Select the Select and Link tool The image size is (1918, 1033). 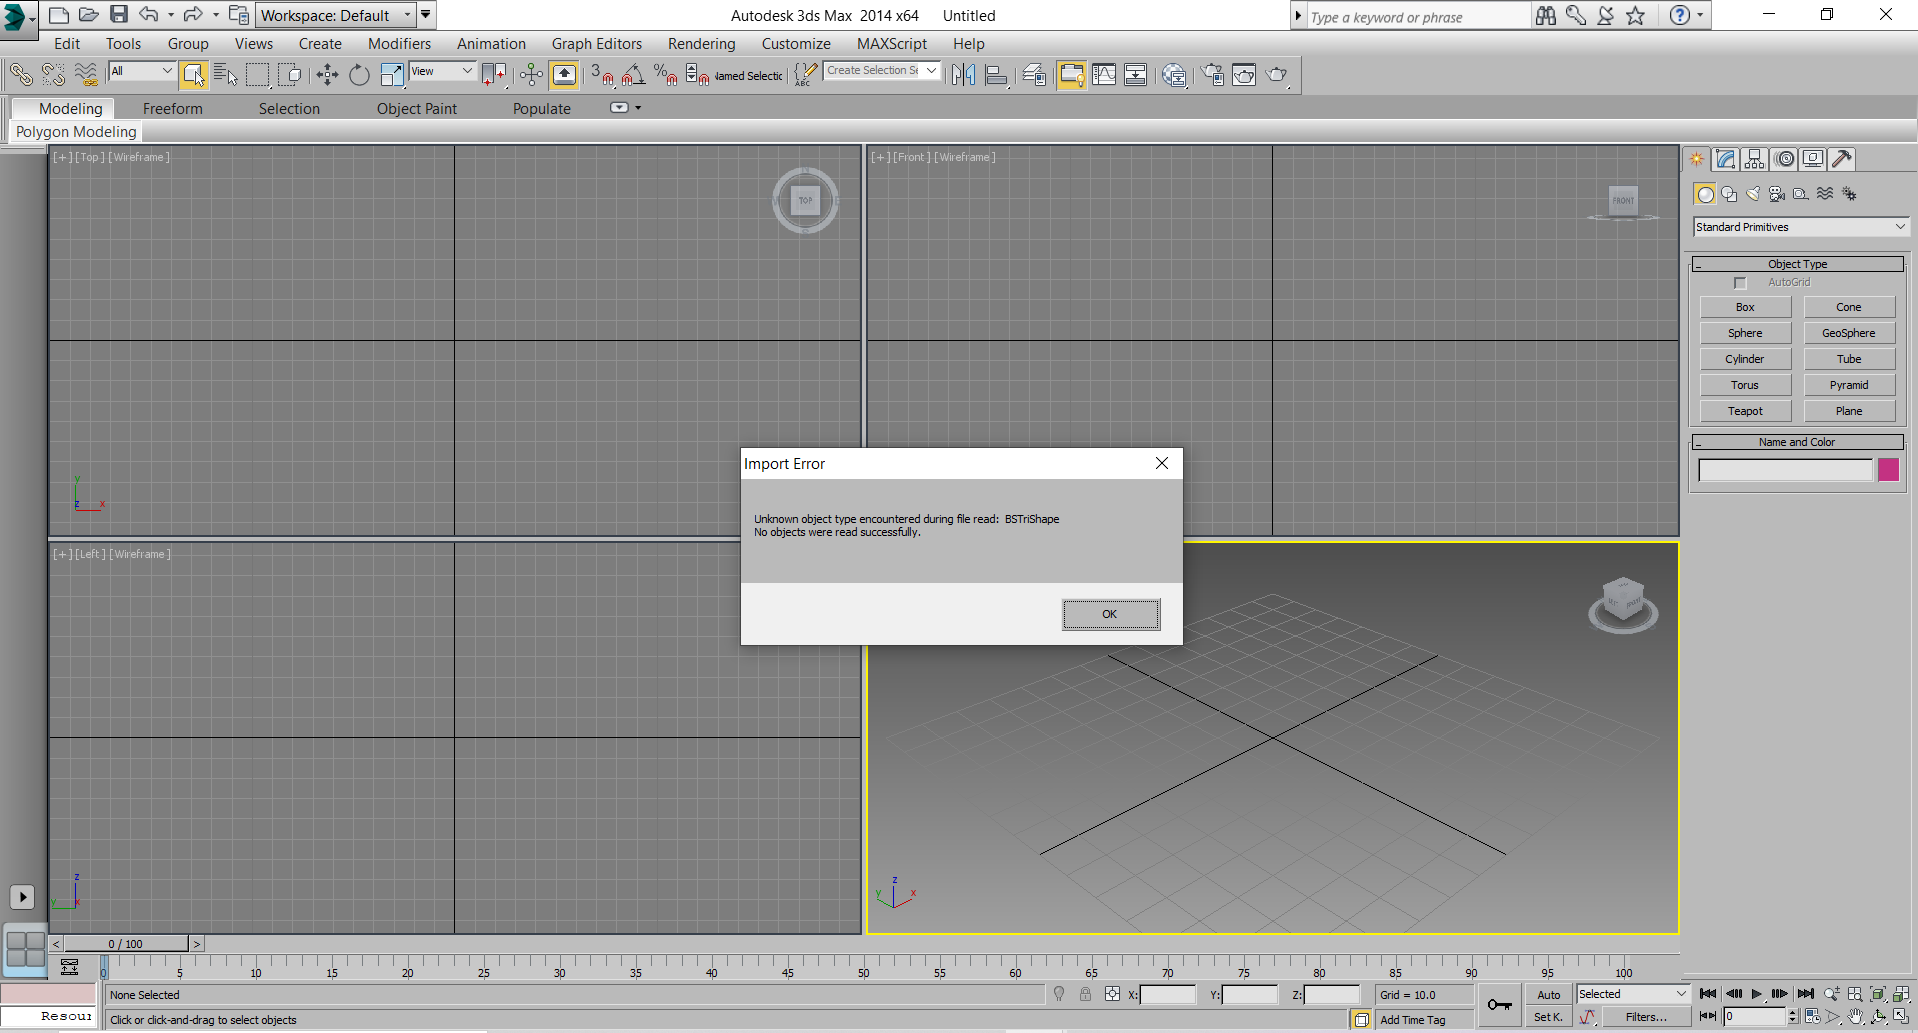(21, 74)
